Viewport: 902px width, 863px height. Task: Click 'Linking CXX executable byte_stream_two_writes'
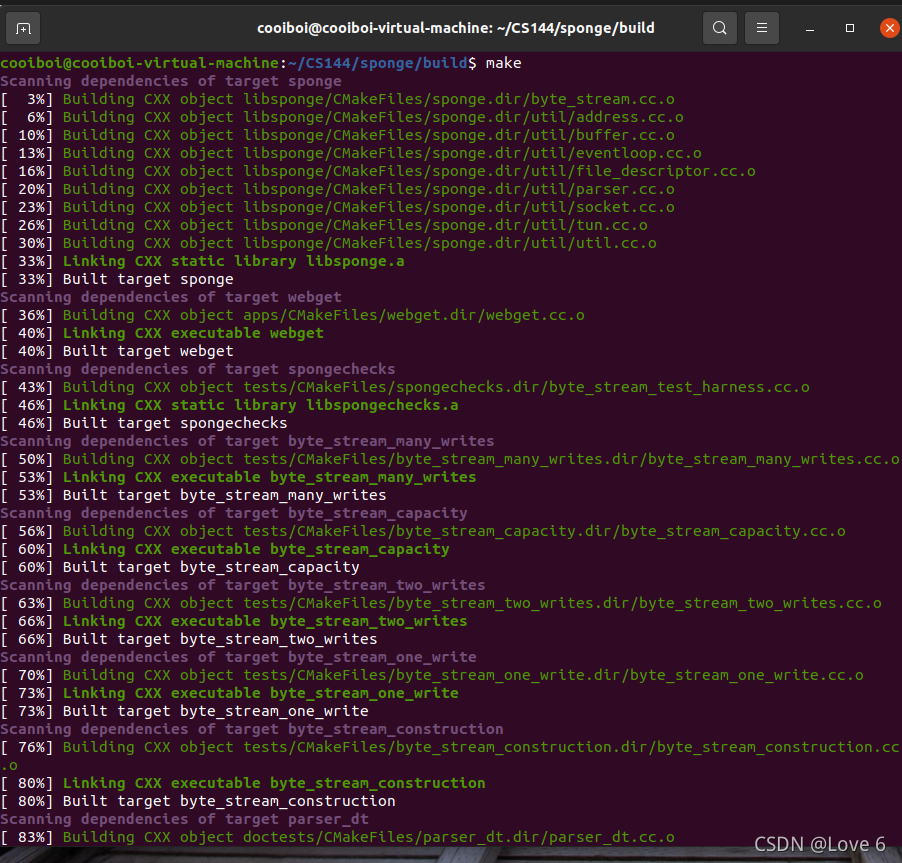(265, 621)
